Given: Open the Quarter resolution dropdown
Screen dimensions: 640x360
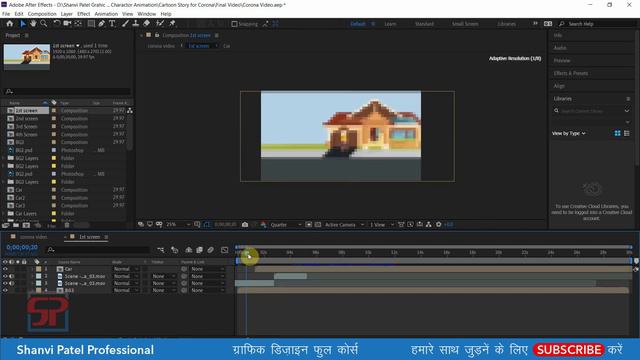Looking at the screenshot, I should point(286,224).
